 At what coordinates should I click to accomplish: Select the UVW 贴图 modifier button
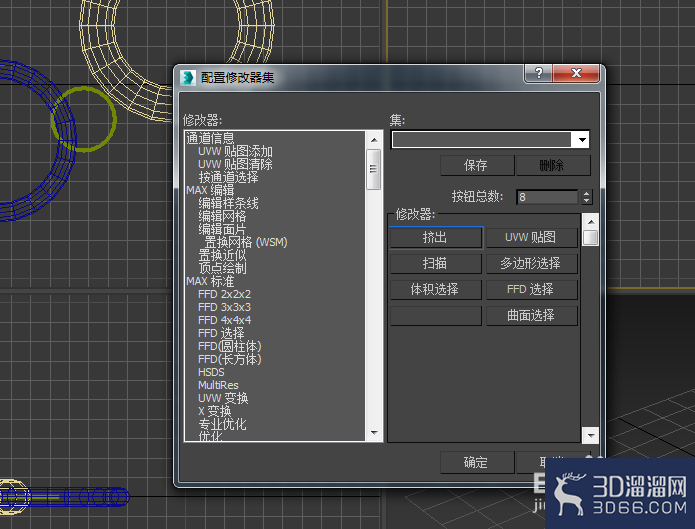[531, 238]
